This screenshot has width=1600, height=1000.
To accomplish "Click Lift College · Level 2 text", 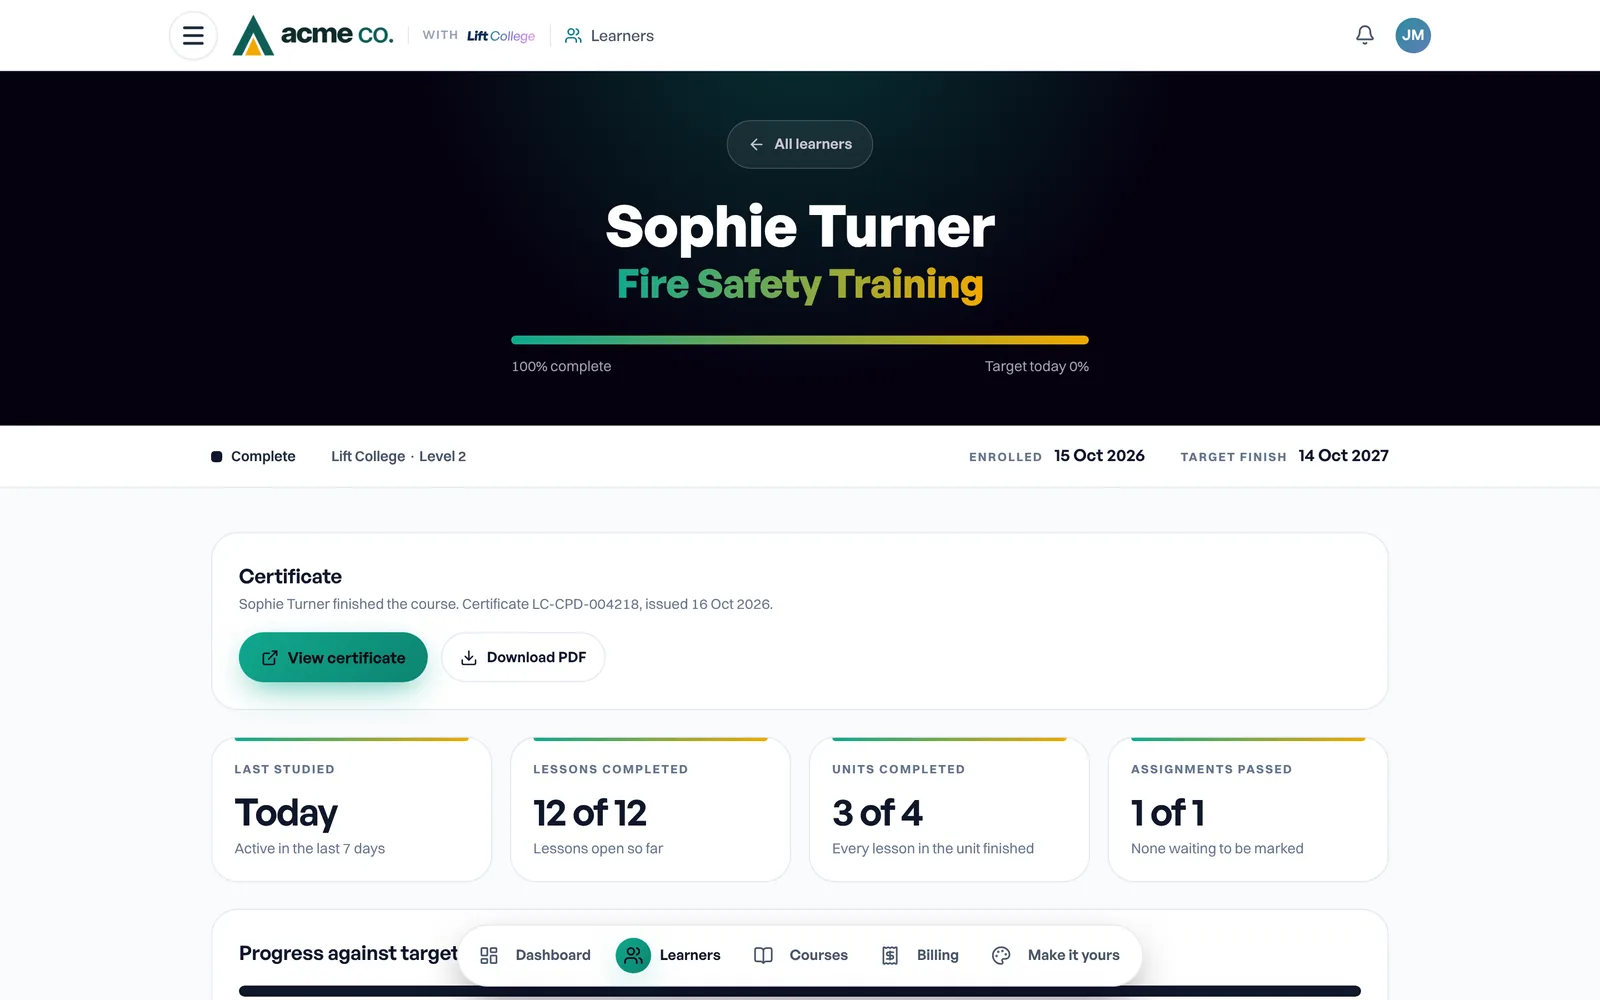I will [399, 457].
